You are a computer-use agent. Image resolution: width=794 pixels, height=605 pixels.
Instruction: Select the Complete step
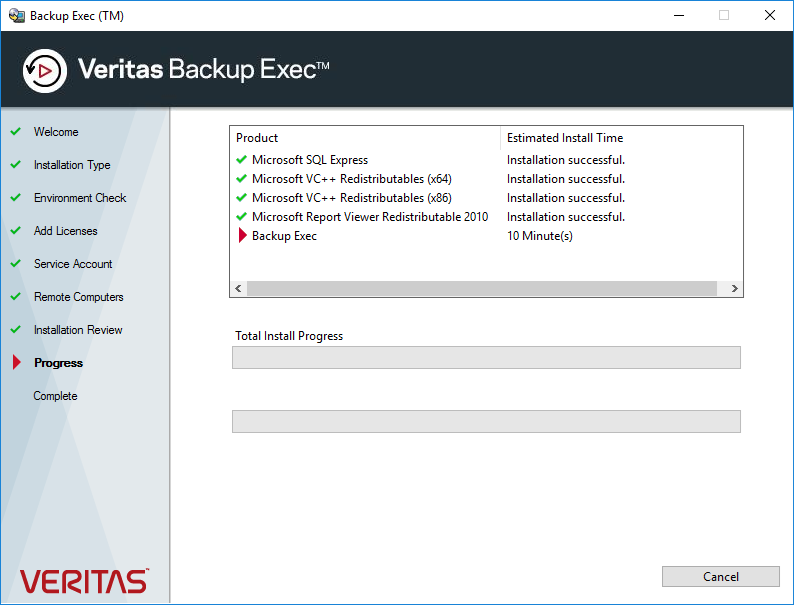click(x=55, y=396)
